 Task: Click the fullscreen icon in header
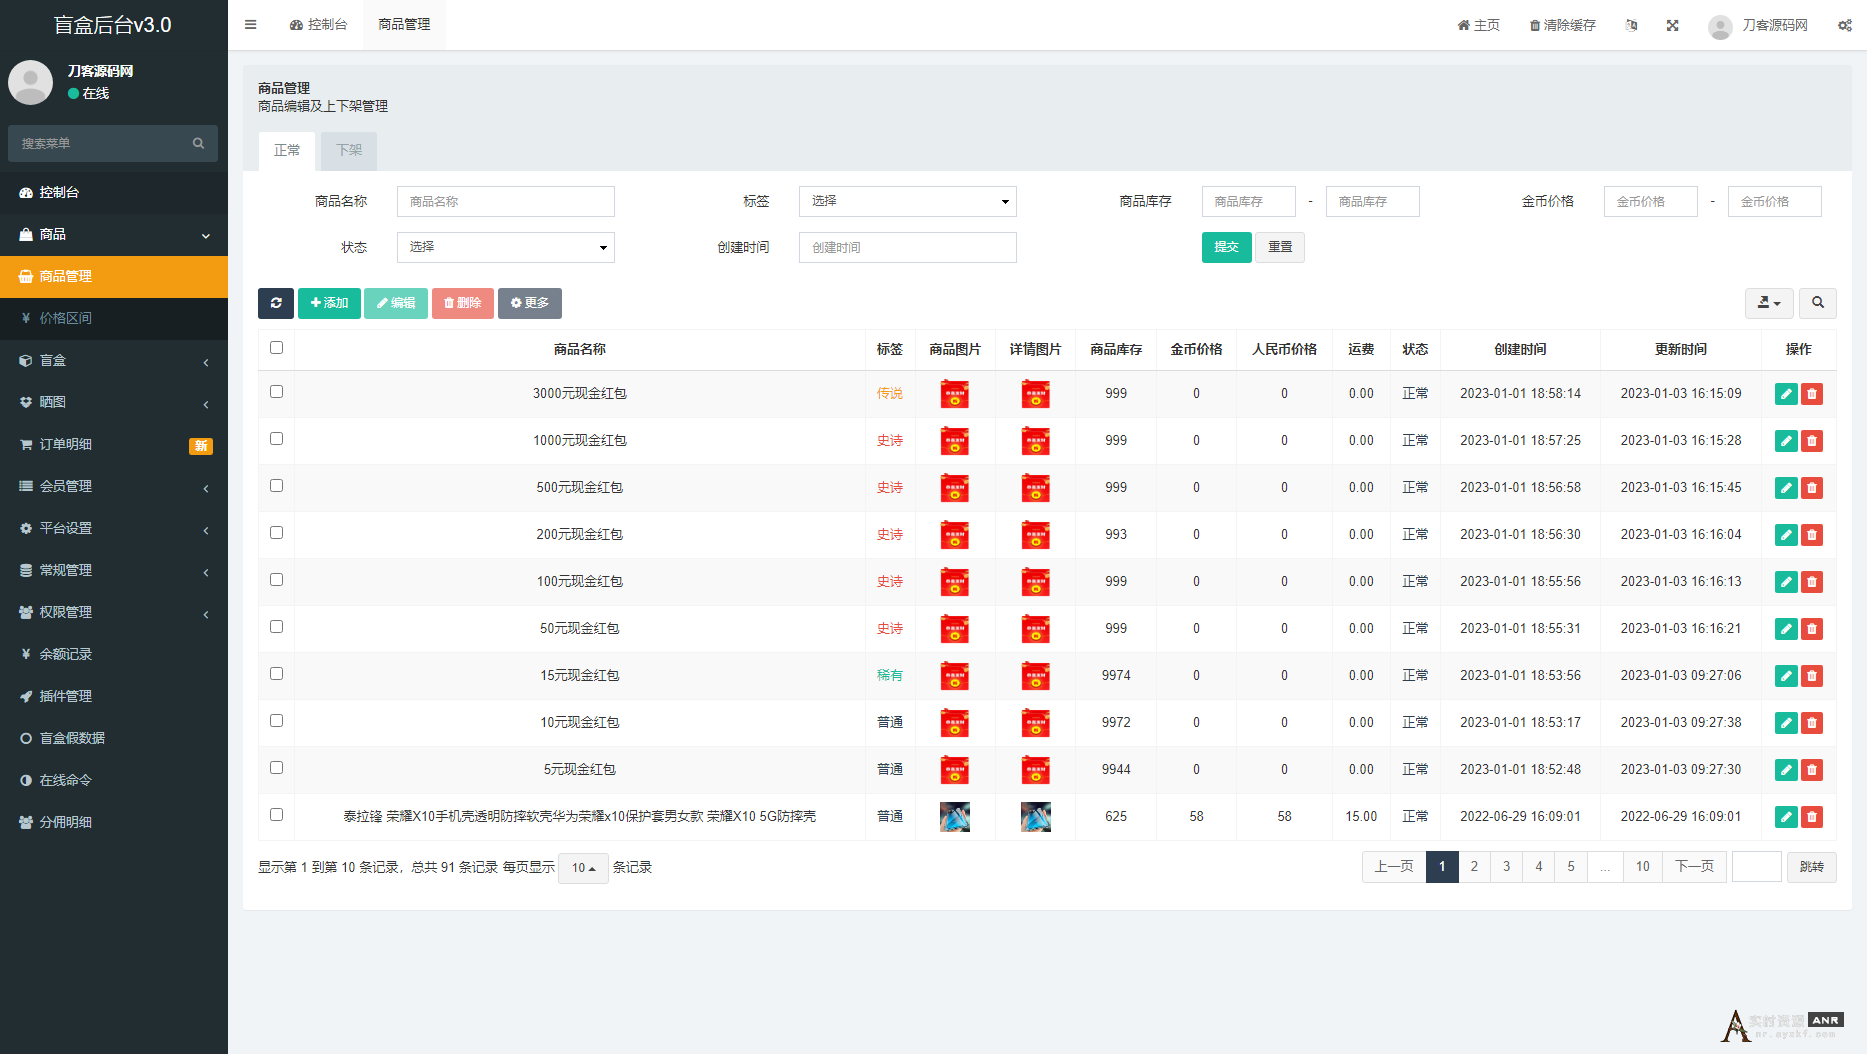click(x=1672, y=25)
